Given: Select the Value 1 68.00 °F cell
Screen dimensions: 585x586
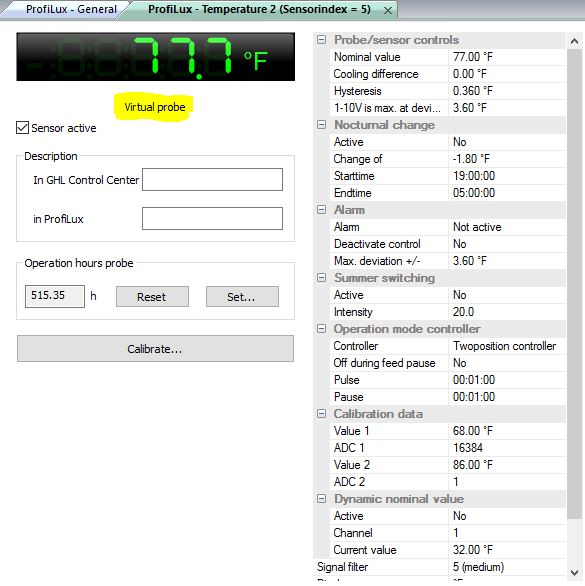Looking at the screenshot, I should pyautogui.click(x=507, y=431).
